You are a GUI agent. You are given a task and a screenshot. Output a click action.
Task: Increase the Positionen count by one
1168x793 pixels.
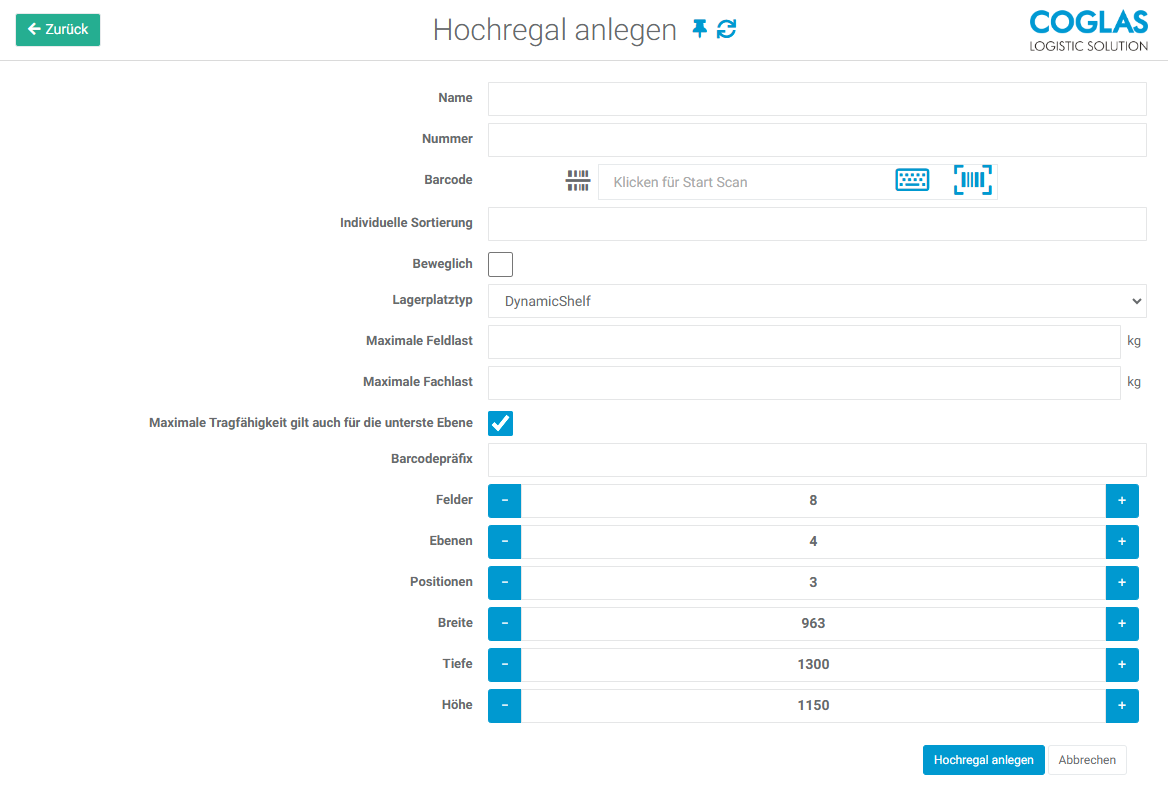1121,582
